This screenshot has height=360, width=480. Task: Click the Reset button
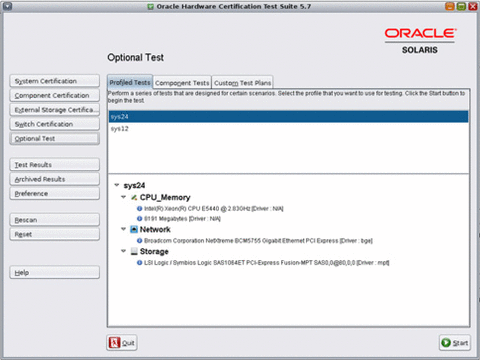[55, 234]
